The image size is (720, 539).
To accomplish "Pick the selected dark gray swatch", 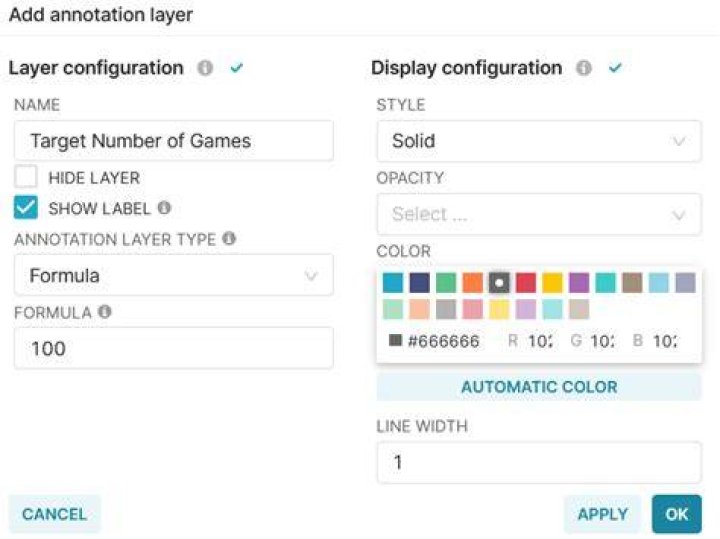I will coord(499,283).
